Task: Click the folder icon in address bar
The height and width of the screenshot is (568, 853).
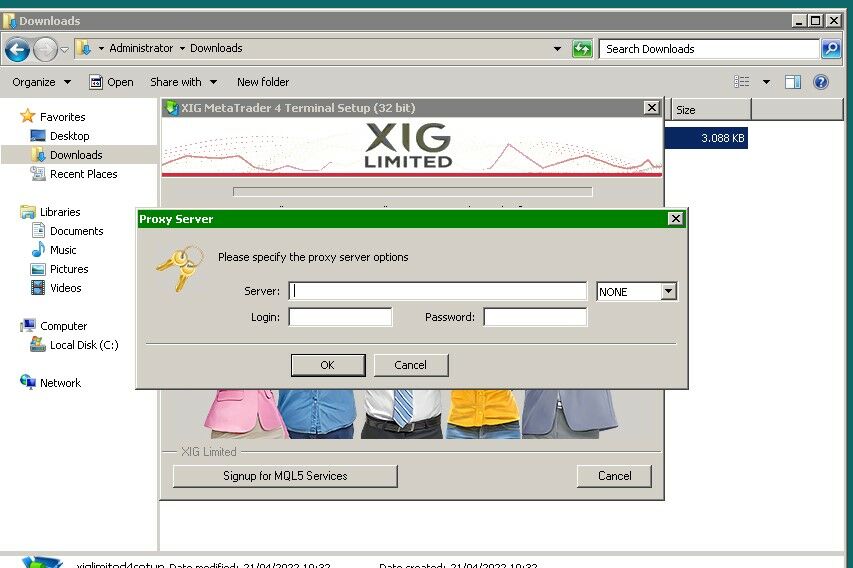Action: tap(84, 48)
